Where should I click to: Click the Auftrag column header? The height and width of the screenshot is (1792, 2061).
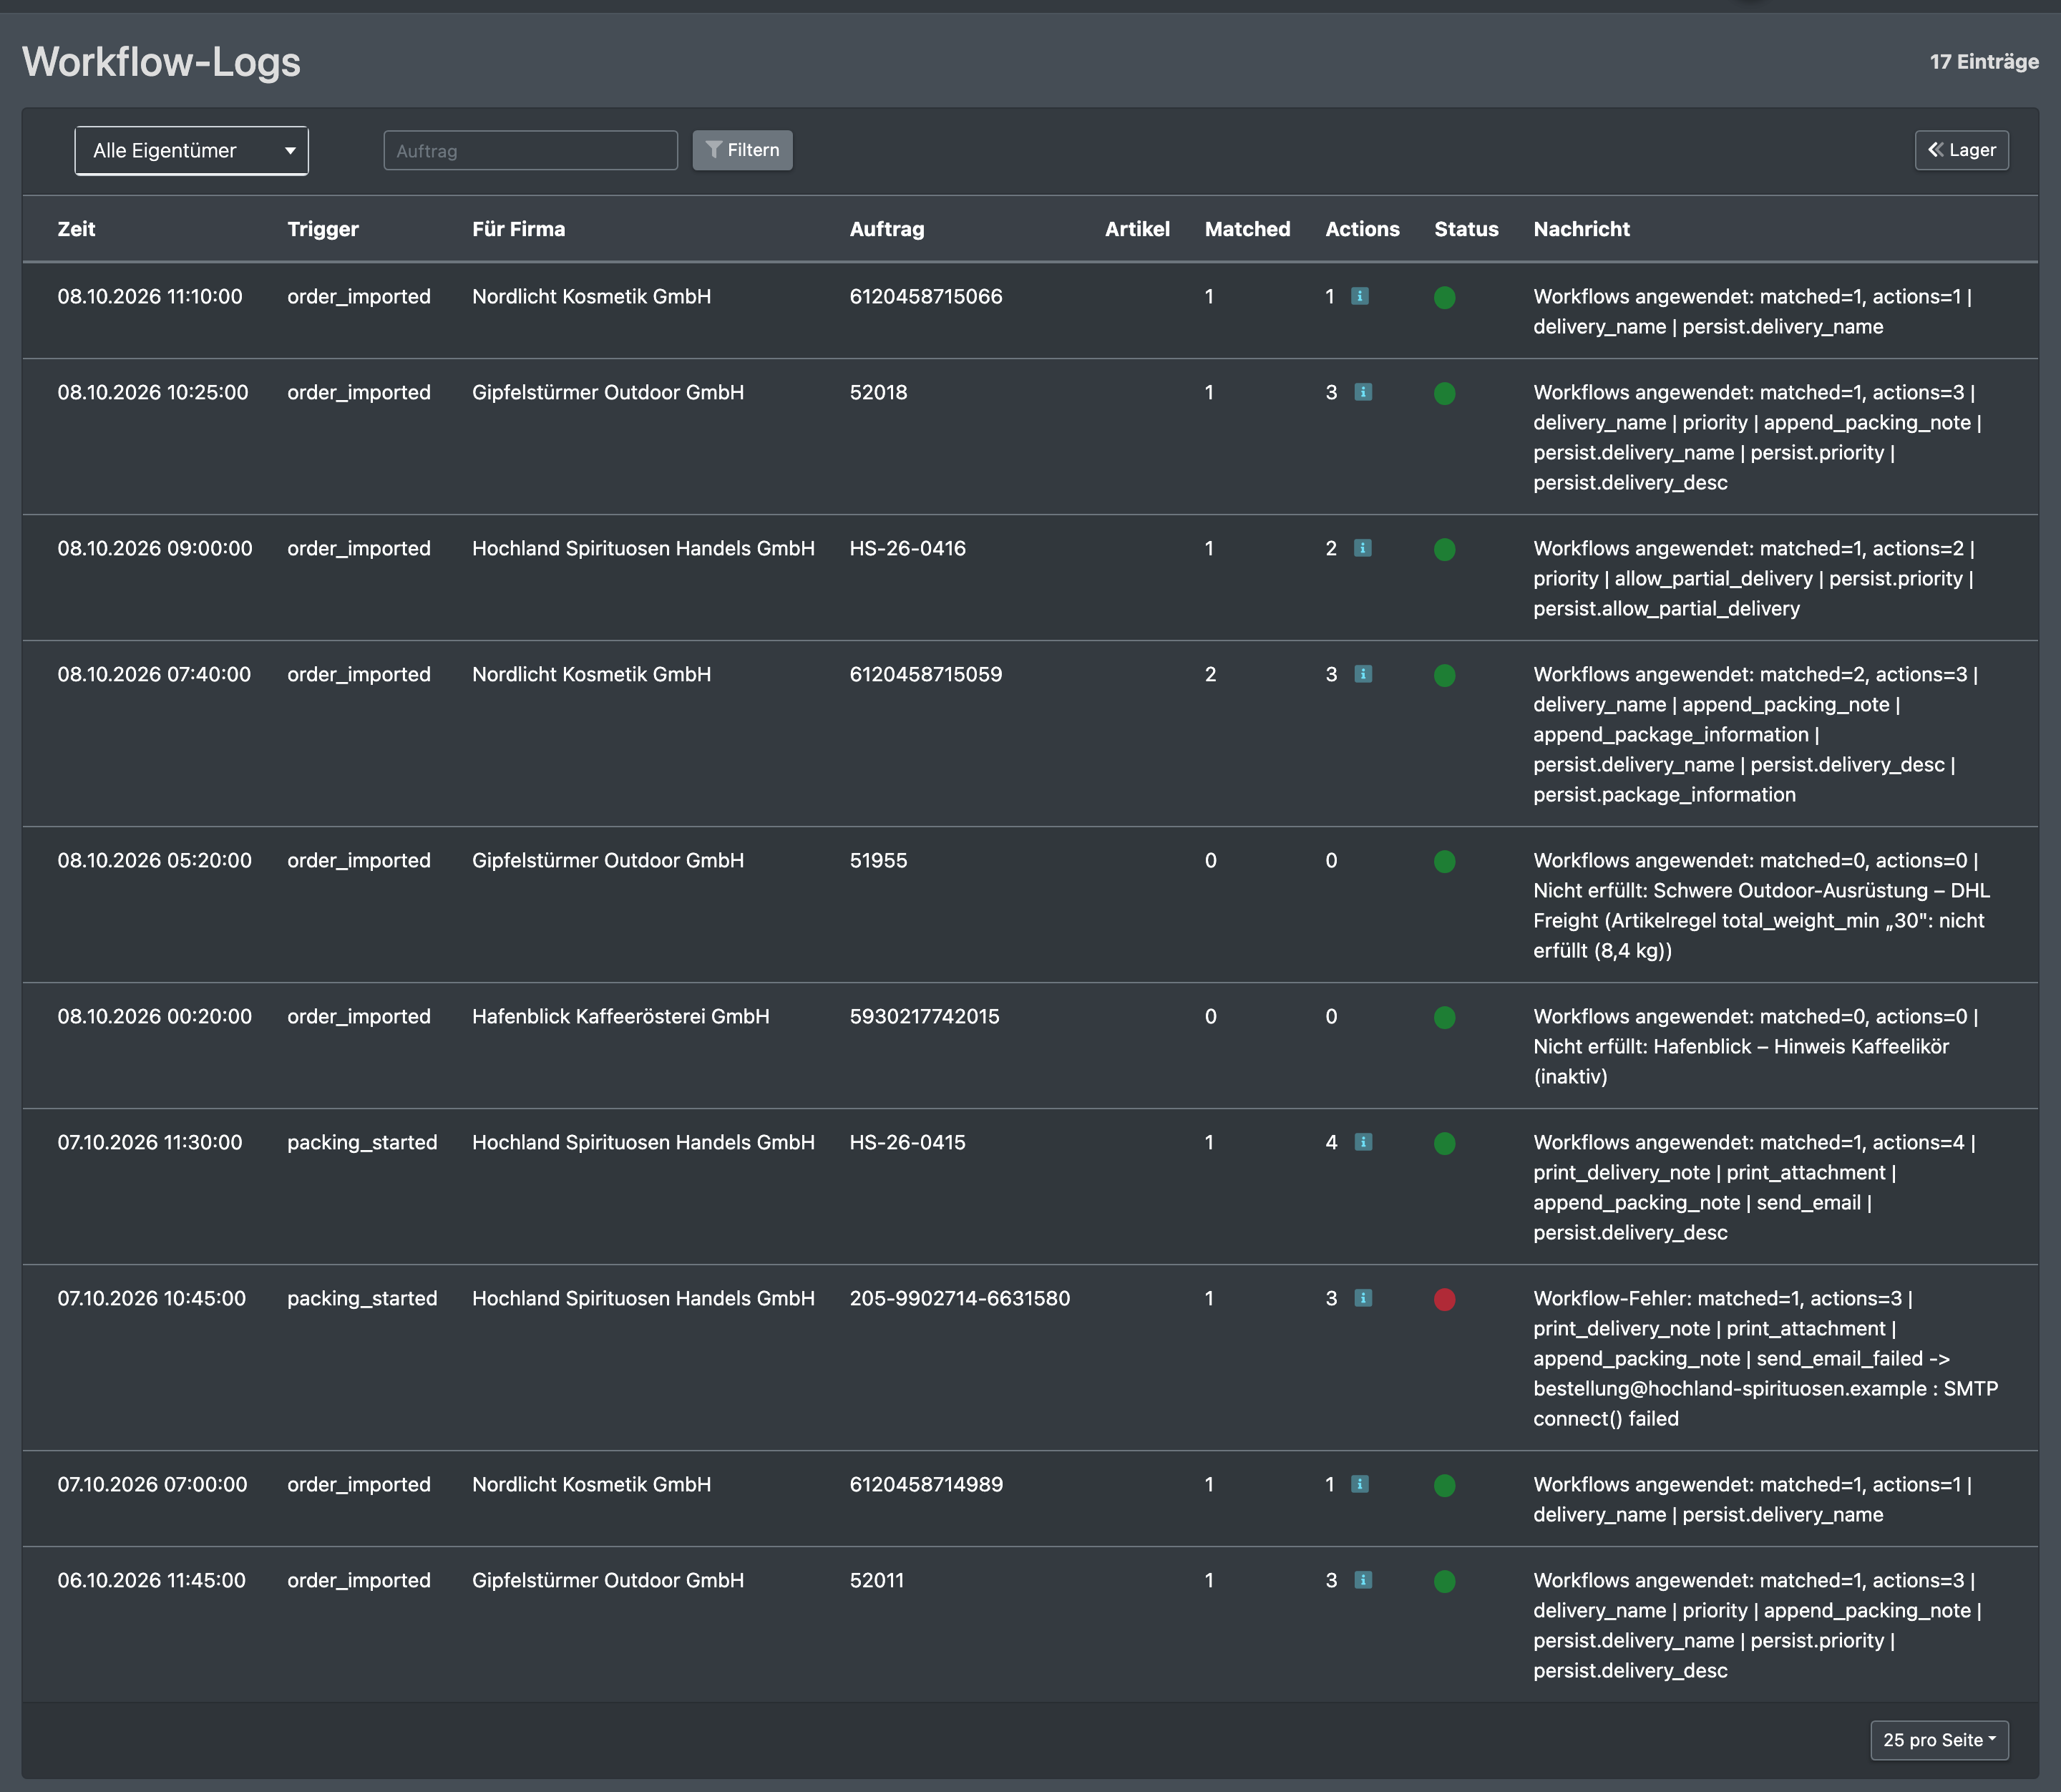(x=887, y=229)
